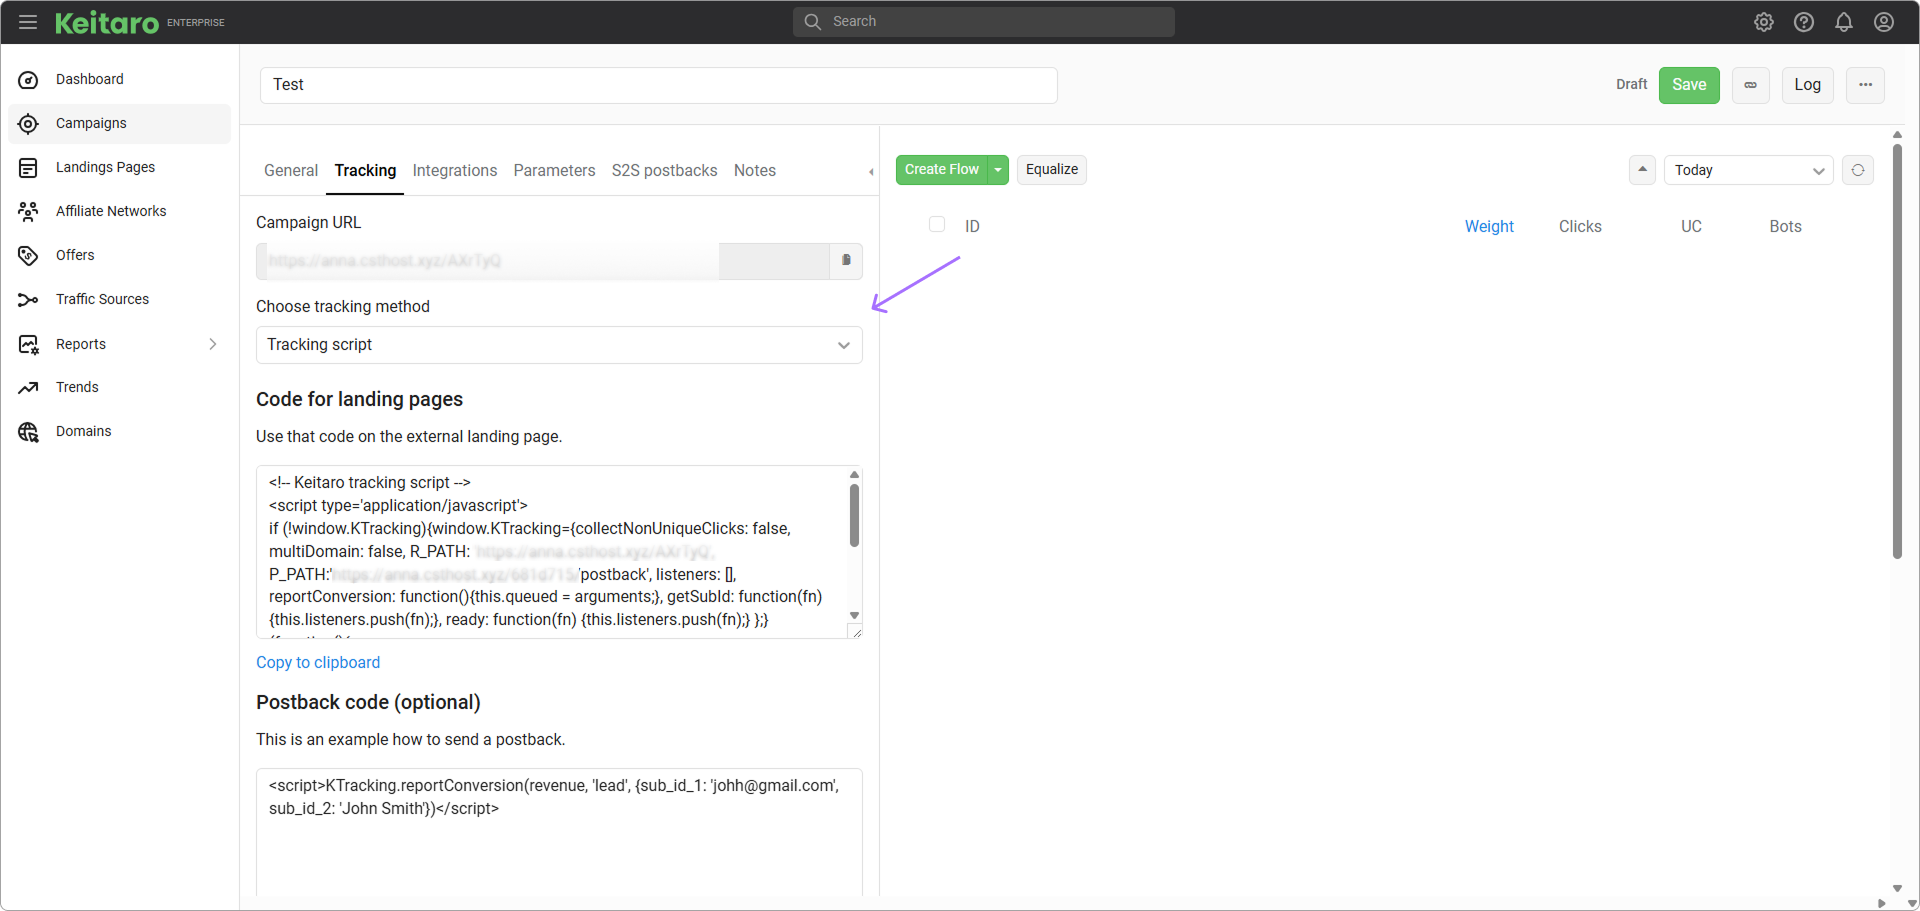
Task: Click the link icon button beside Save
Action: click(x=1751, y=85)
